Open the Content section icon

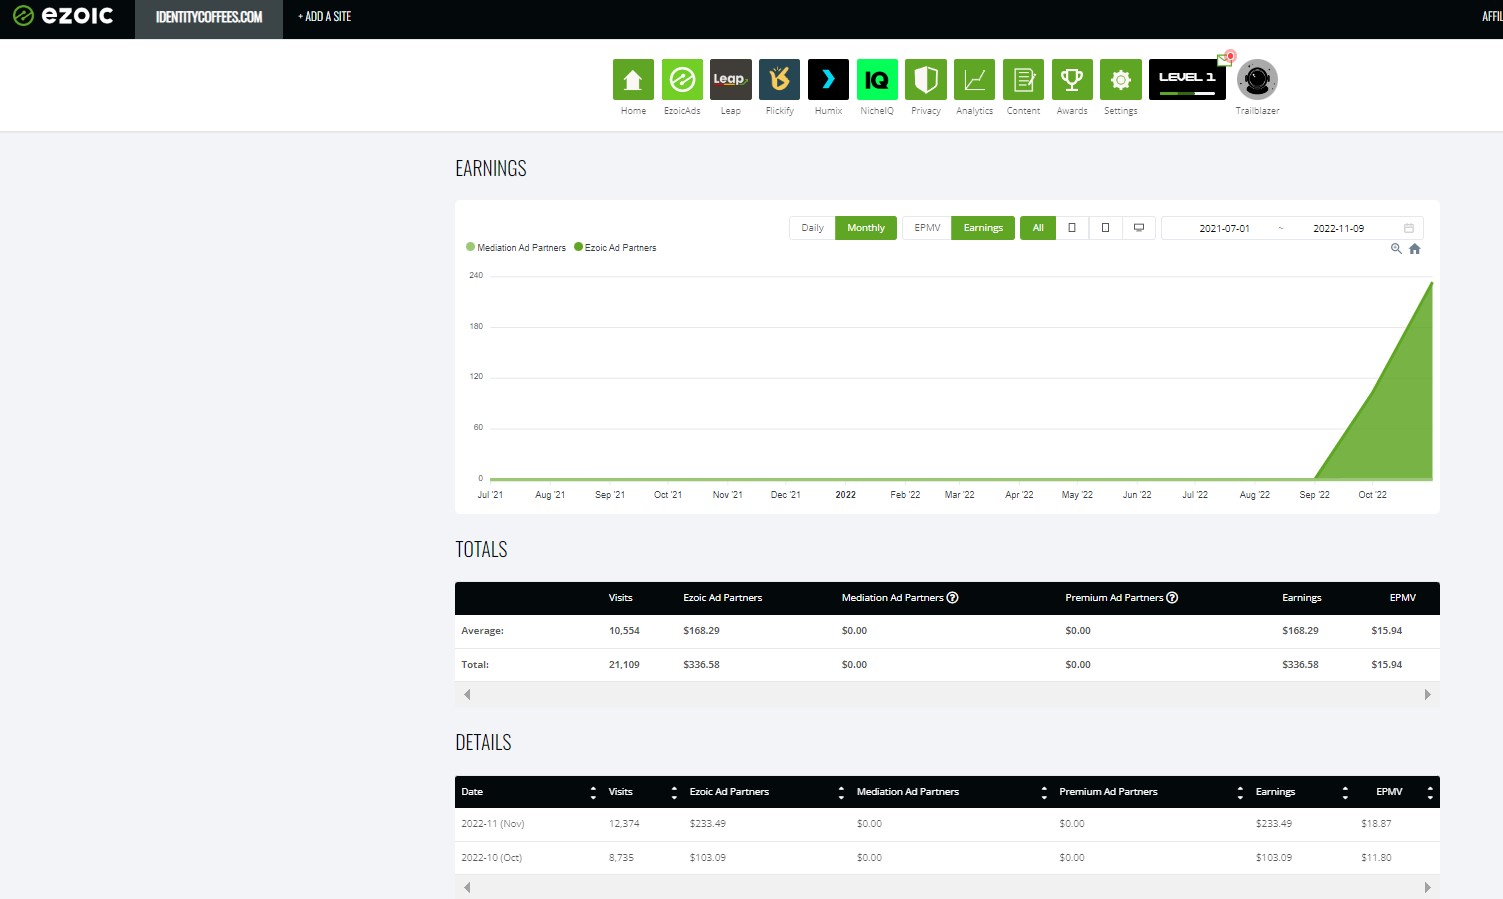[x=1023, y=80]
